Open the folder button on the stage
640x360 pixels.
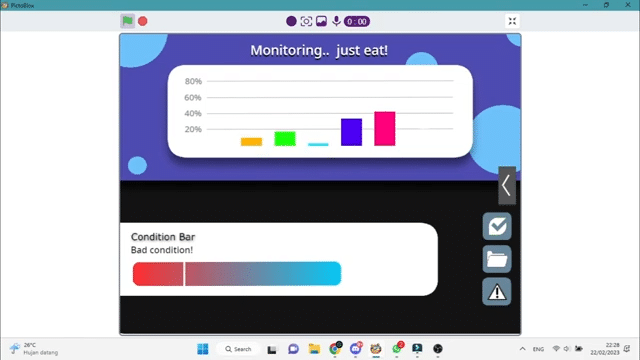click(497, 259)
